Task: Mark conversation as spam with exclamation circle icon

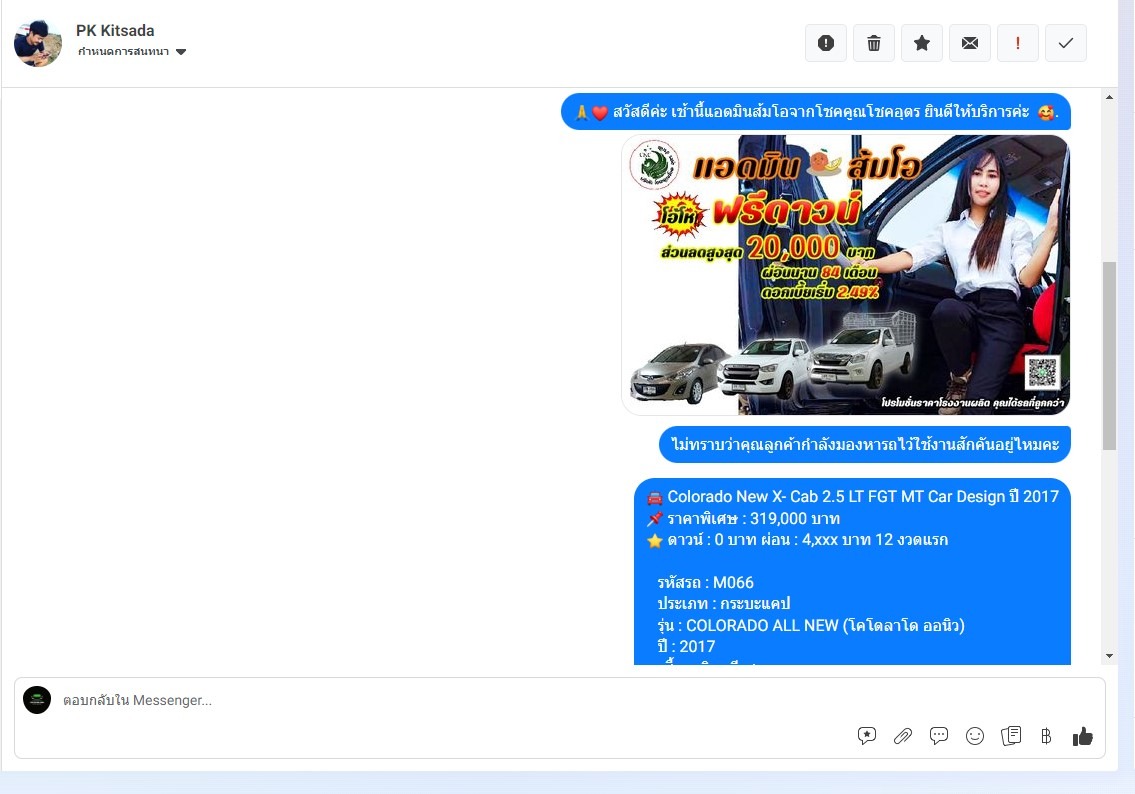Action: click(826, 43)
